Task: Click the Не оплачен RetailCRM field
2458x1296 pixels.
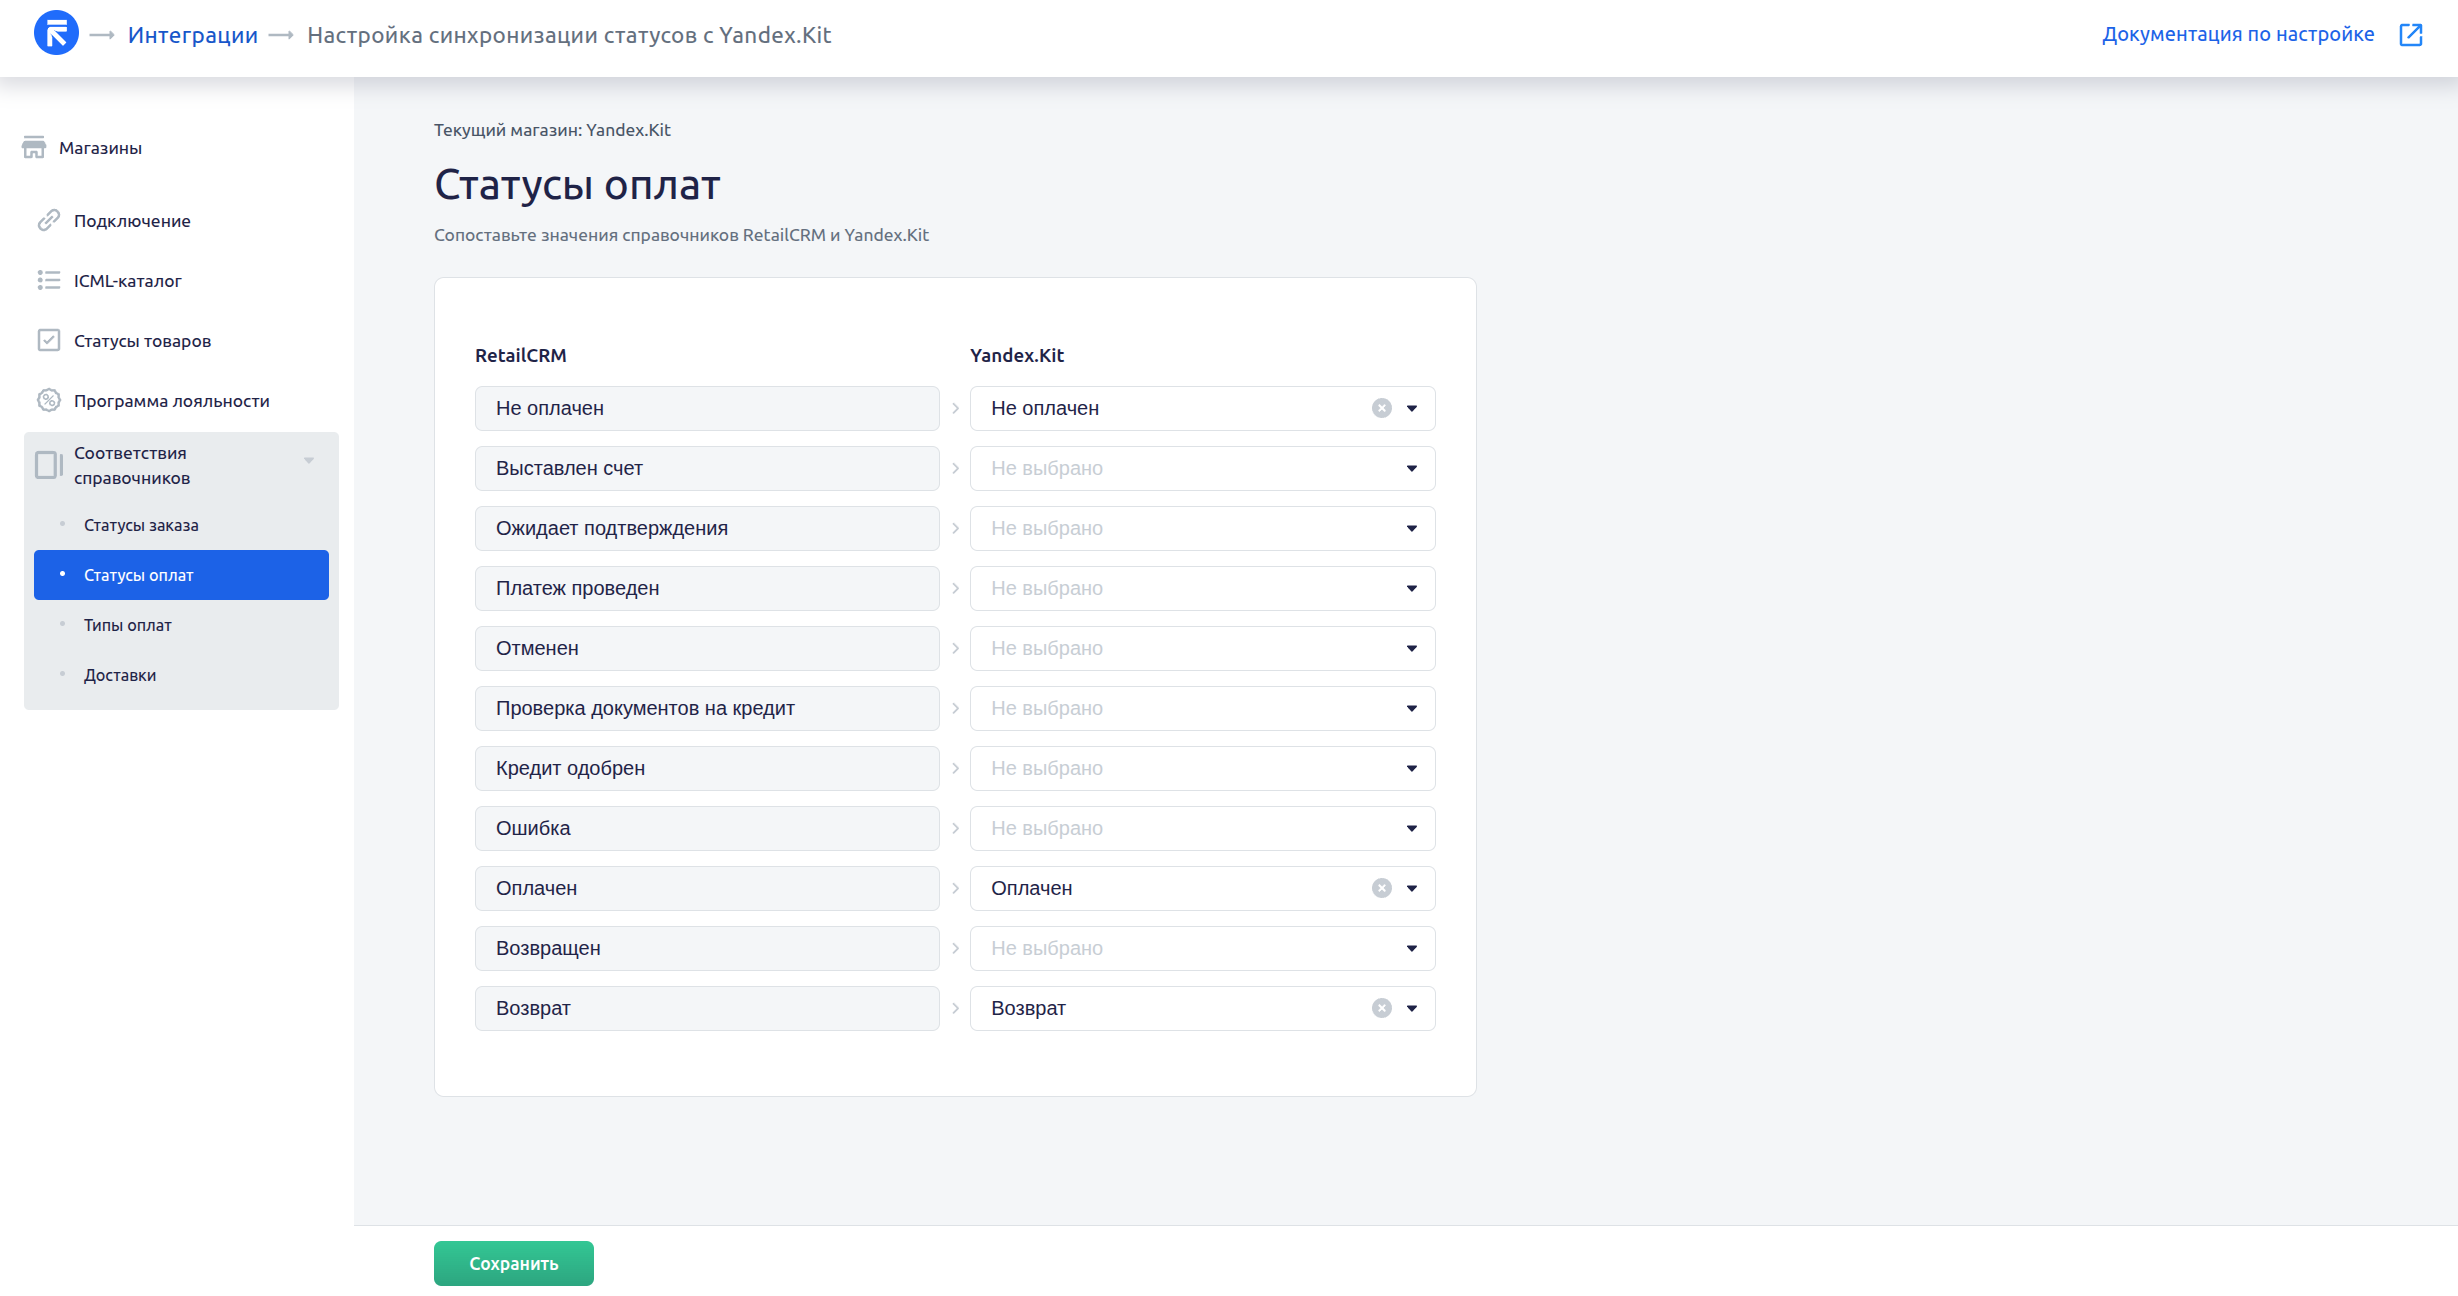Action: click(x=707, y=408)
